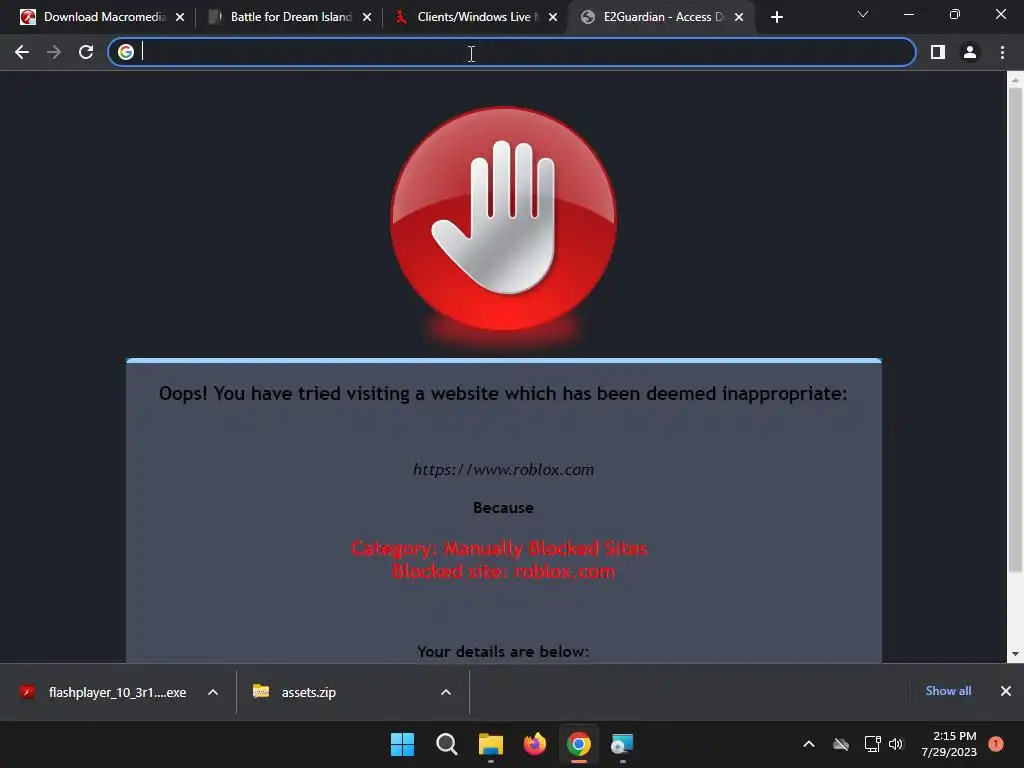The height and width of the screenshot is (768, 1024).
Task: Open the volume tray icon
Action: [896, 744]
